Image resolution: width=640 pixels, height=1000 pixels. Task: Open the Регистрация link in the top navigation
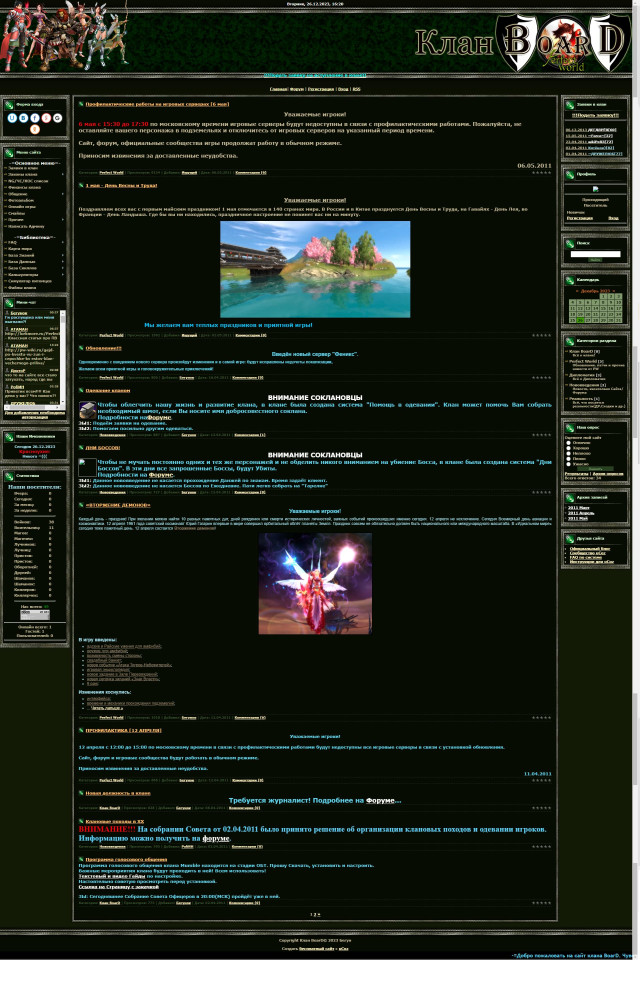click(321, 89)
